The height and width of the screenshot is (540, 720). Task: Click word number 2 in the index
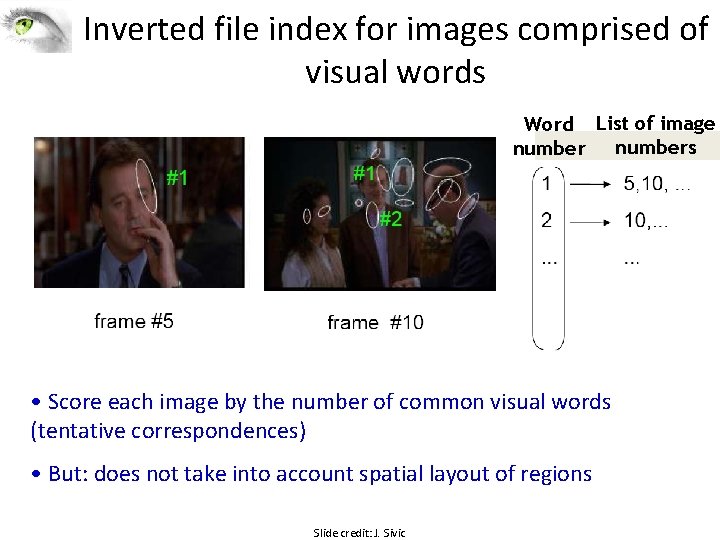click(546, 220)
